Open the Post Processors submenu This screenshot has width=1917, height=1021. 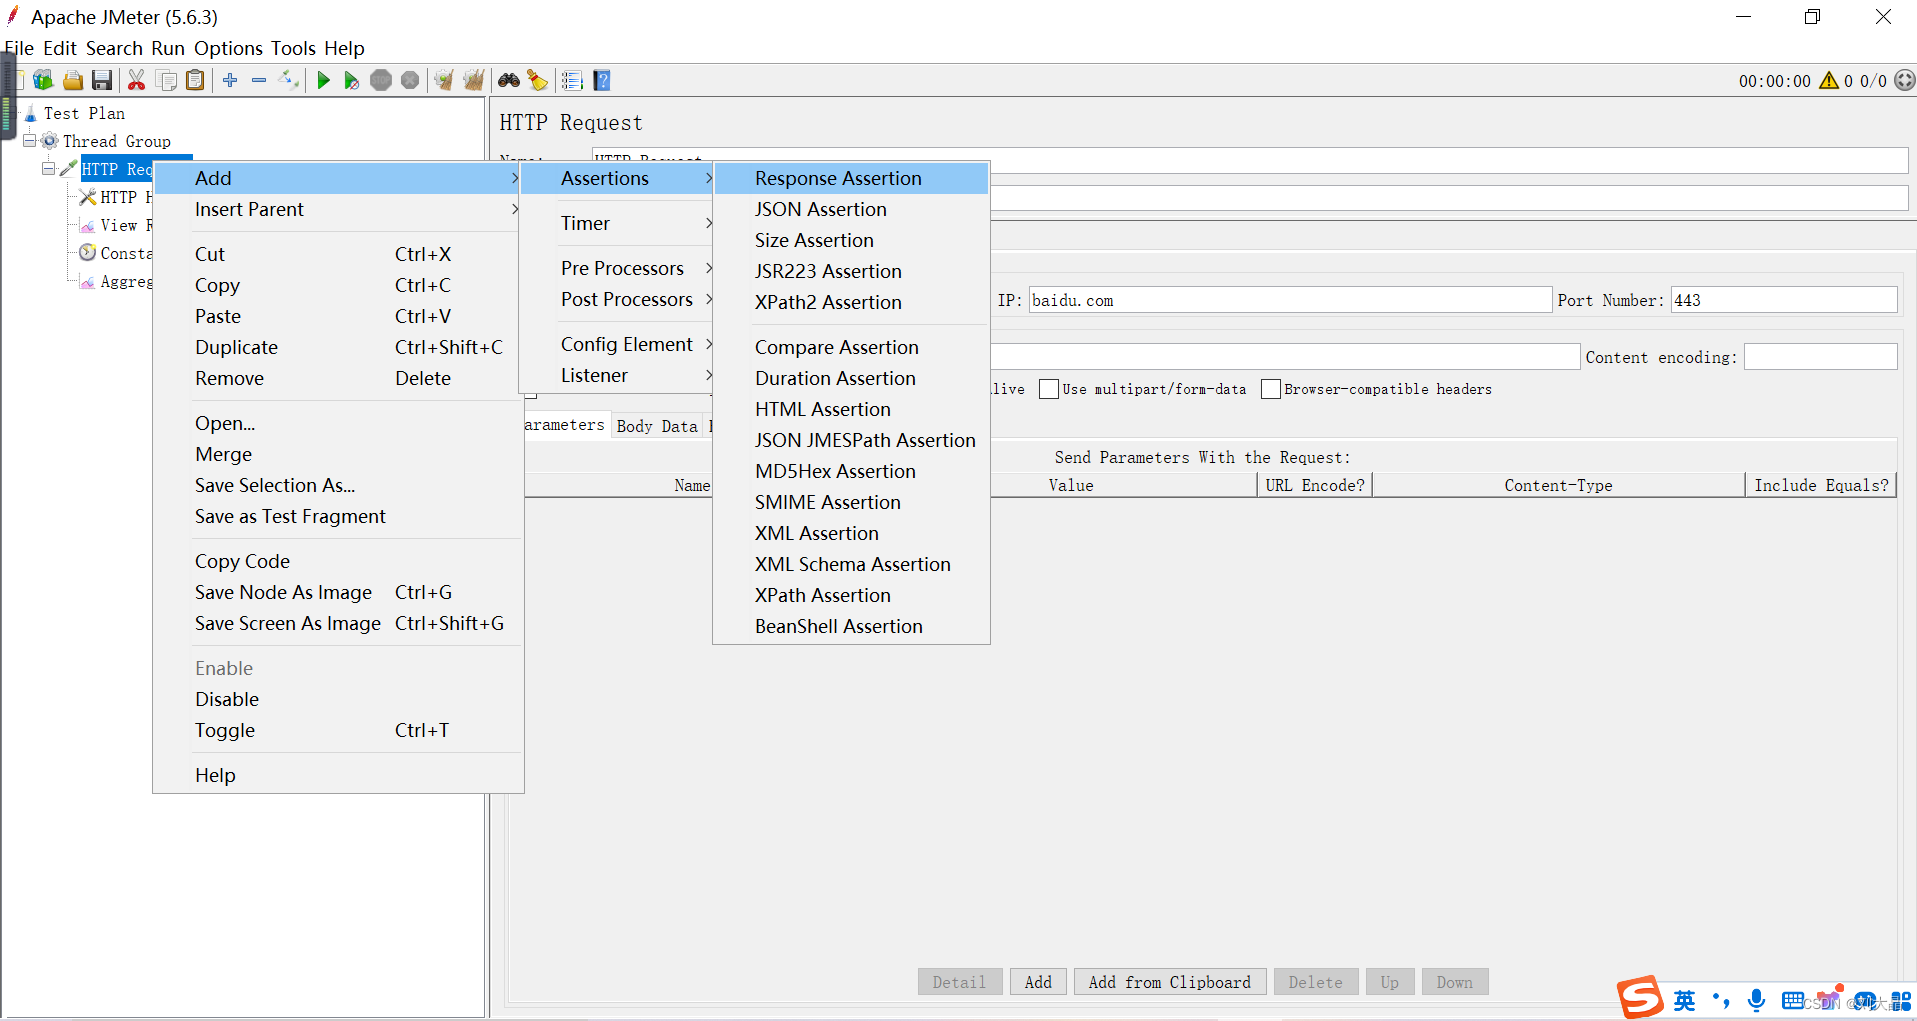[617, 299]
